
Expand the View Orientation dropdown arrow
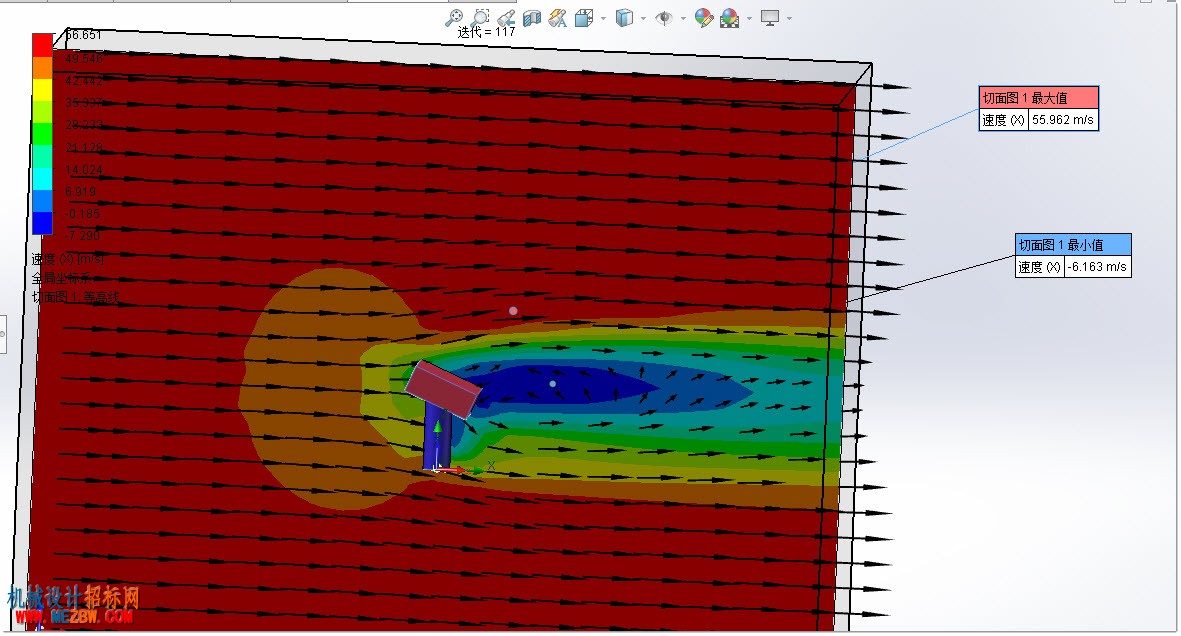coord(603,18)
